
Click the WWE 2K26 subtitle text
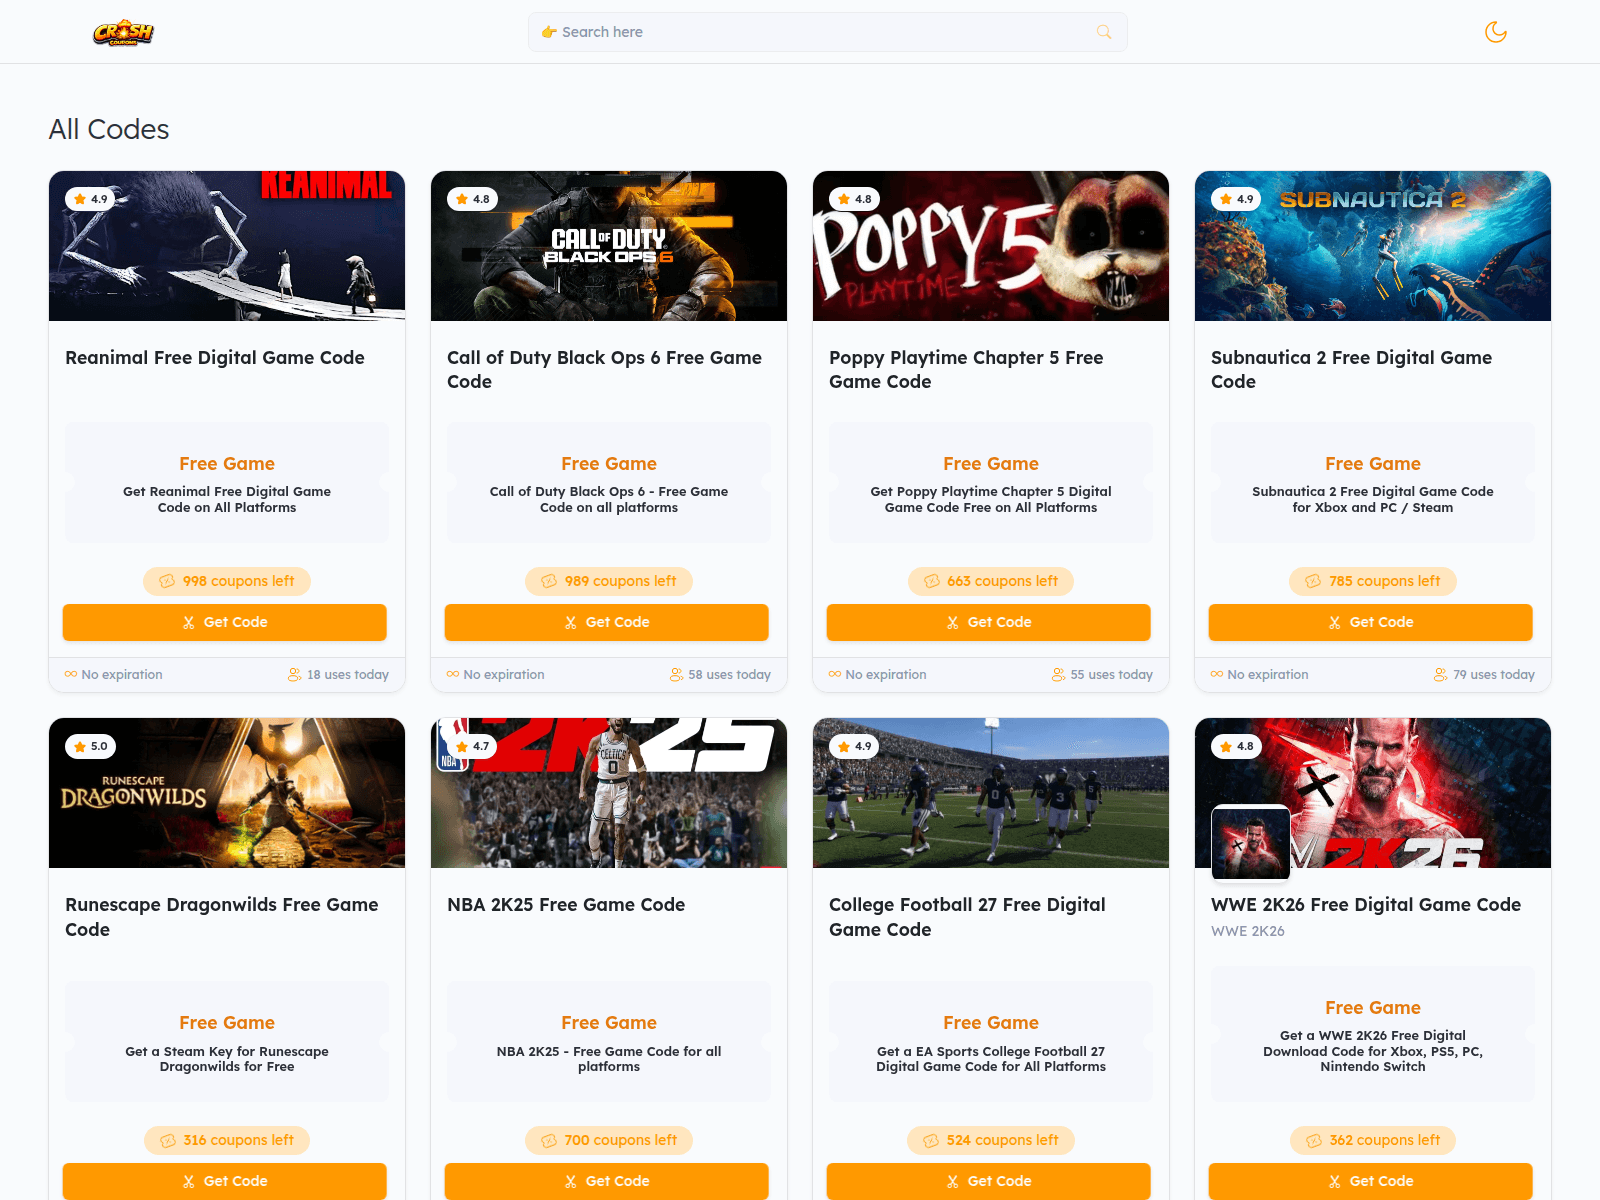tap(1248, 931)
